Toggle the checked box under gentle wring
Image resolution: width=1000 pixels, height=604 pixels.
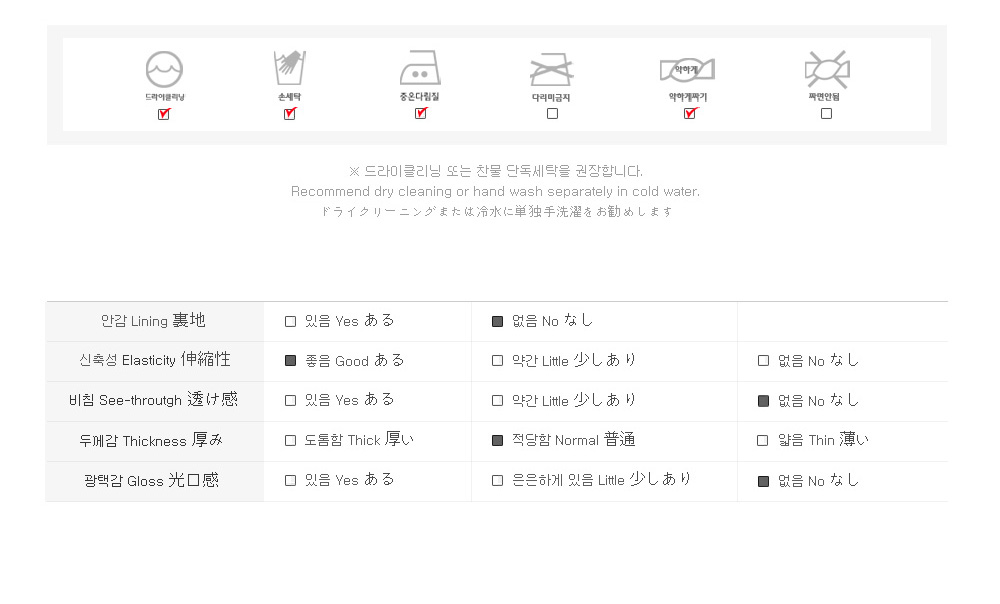pyautogui.click(x=689, y=114)
